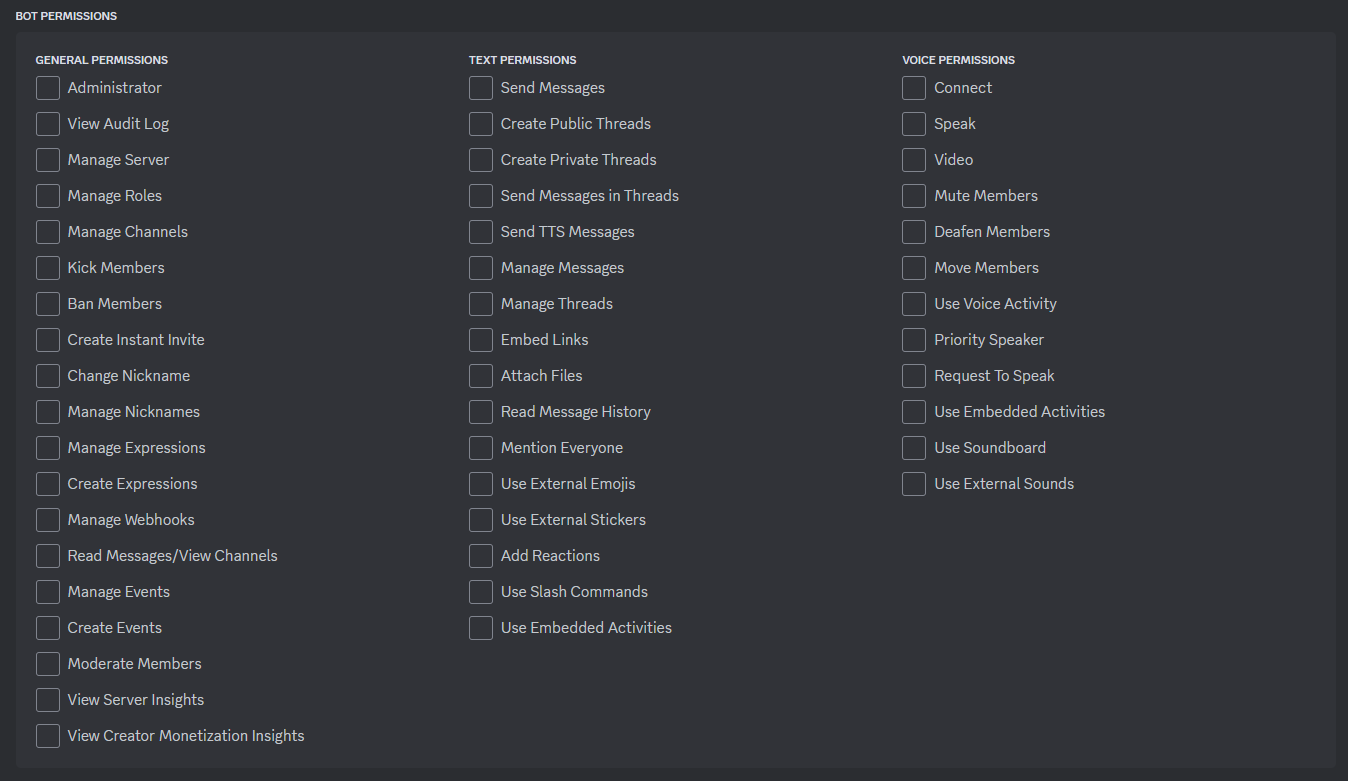Toggle Send TTS Messages checkbox
The image size is (1348, 781).
point(480,232)
